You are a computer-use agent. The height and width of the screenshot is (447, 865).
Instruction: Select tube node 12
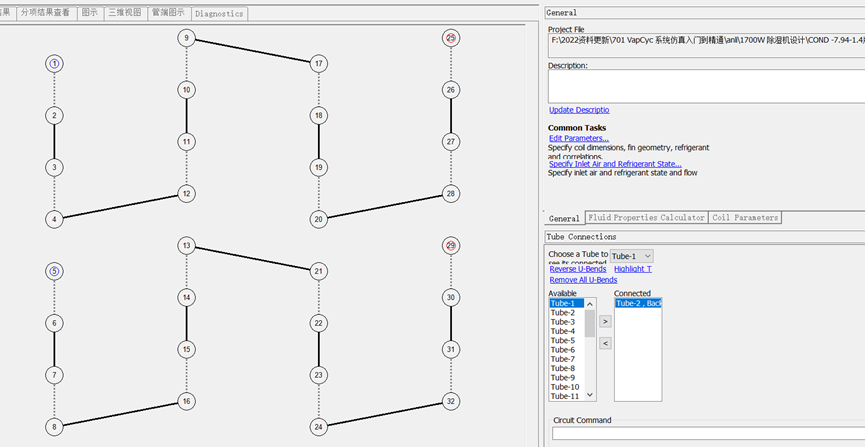pyautogui.click(x=186, y=194)
